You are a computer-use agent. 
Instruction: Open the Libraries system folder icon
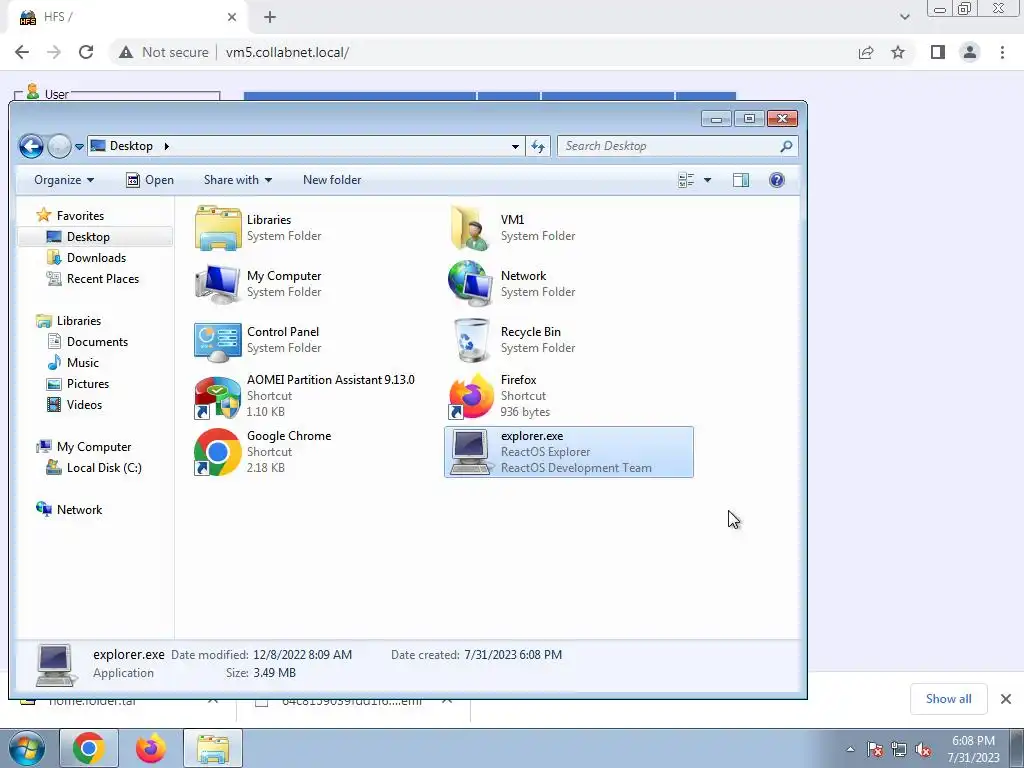pyautogui.click(x=217, y=227)
